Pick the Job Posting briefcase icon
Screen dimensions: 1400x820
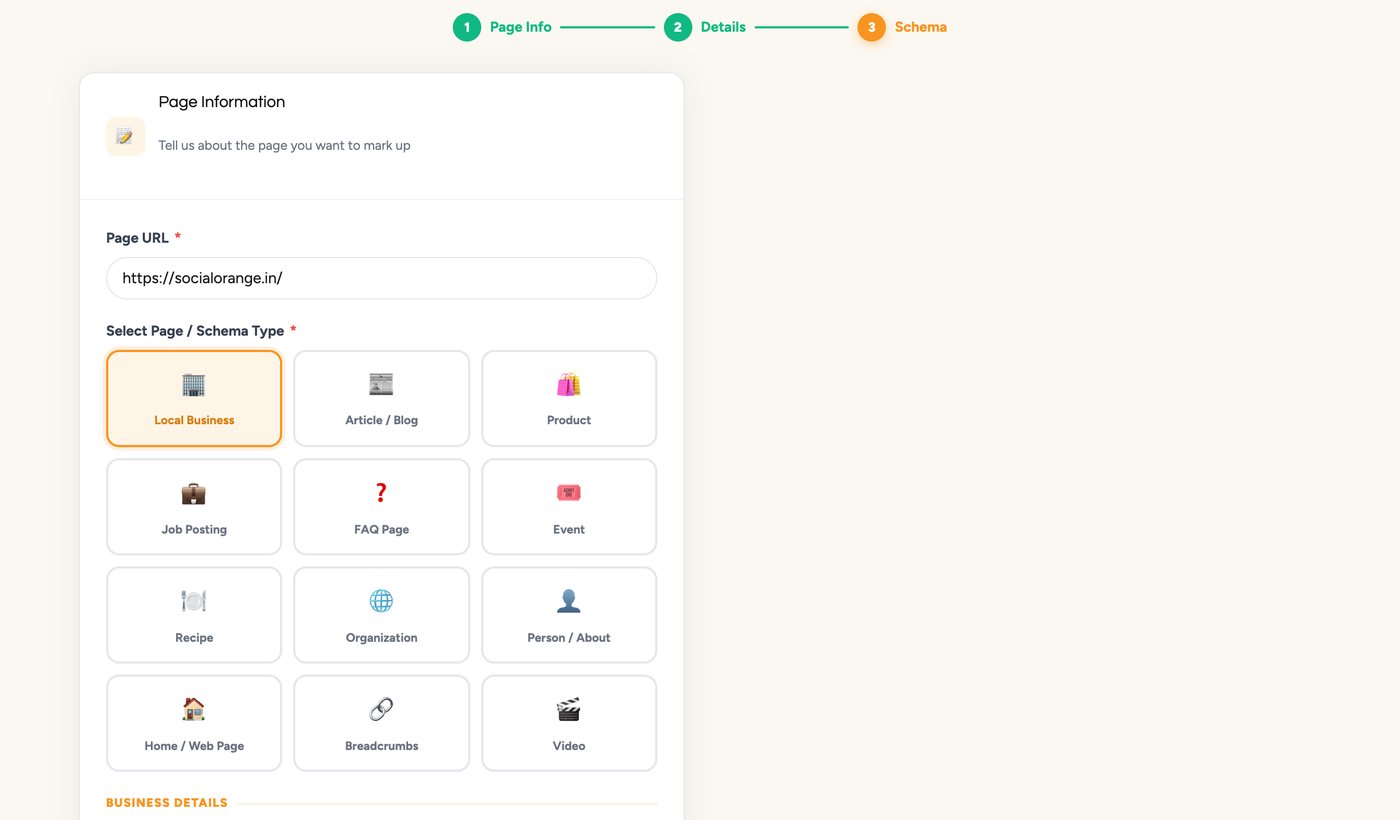[x=194, y=493]
